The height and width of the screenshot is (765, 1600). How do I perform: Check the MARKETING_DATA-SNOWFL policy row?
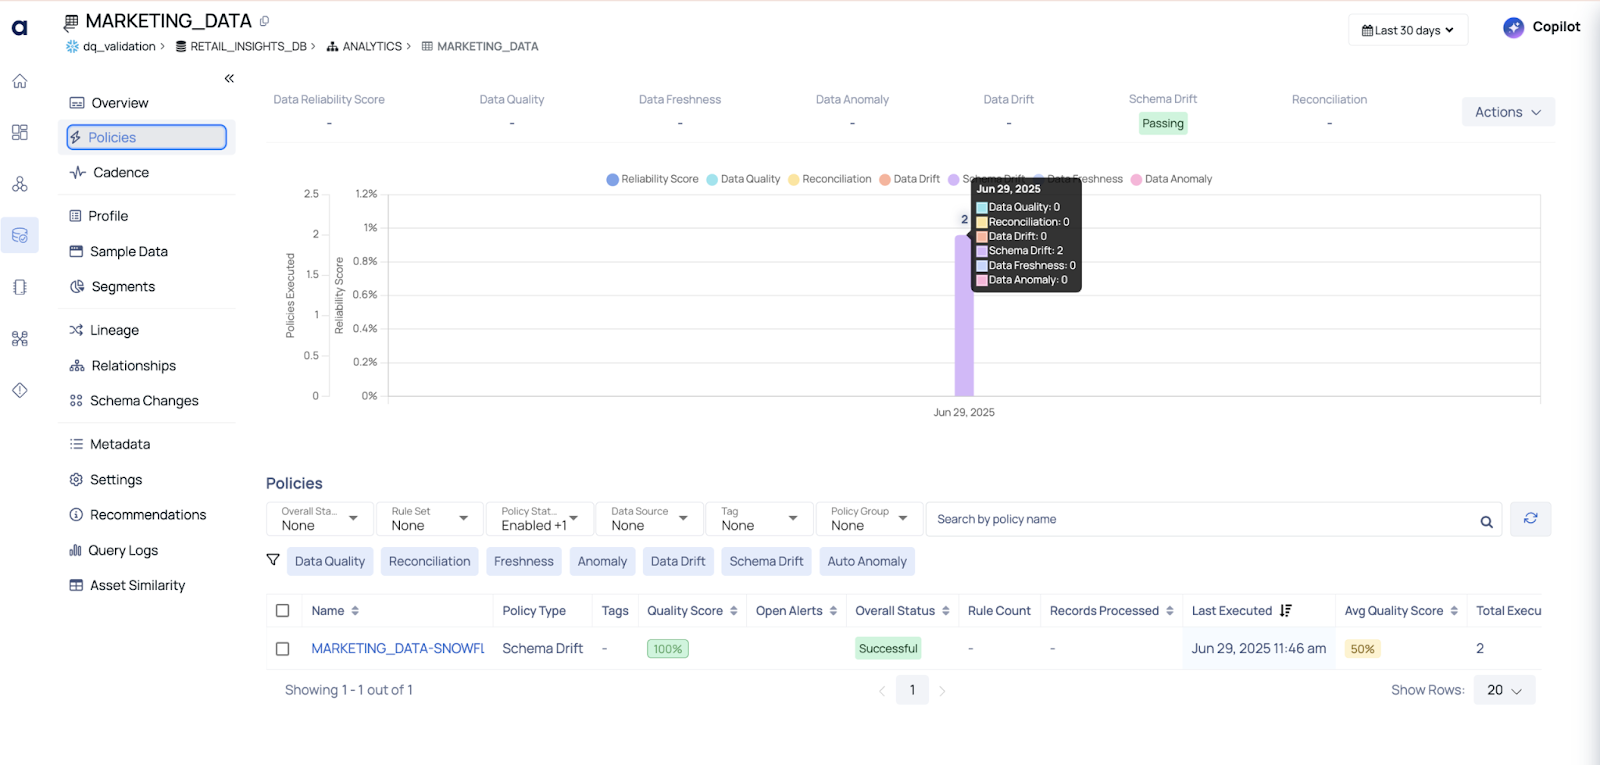[x=283, y=649]
